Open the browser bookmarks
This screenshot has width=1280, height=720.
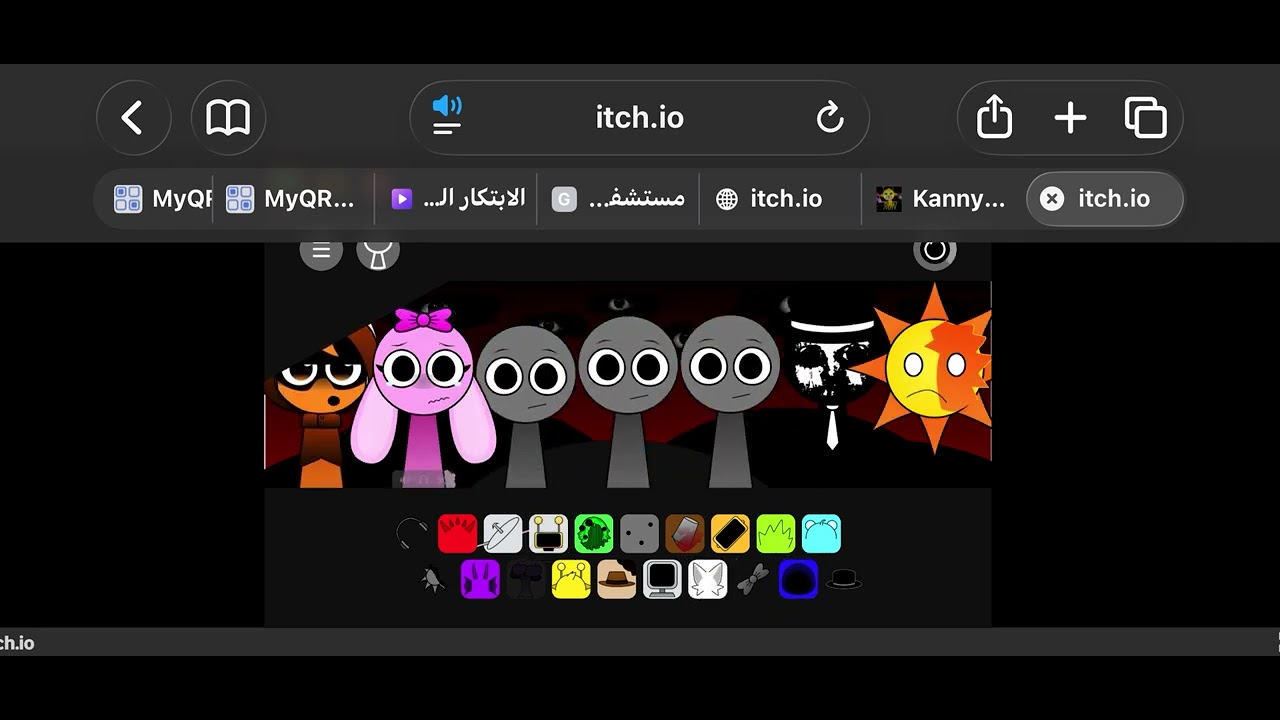[x=228, y=118]
